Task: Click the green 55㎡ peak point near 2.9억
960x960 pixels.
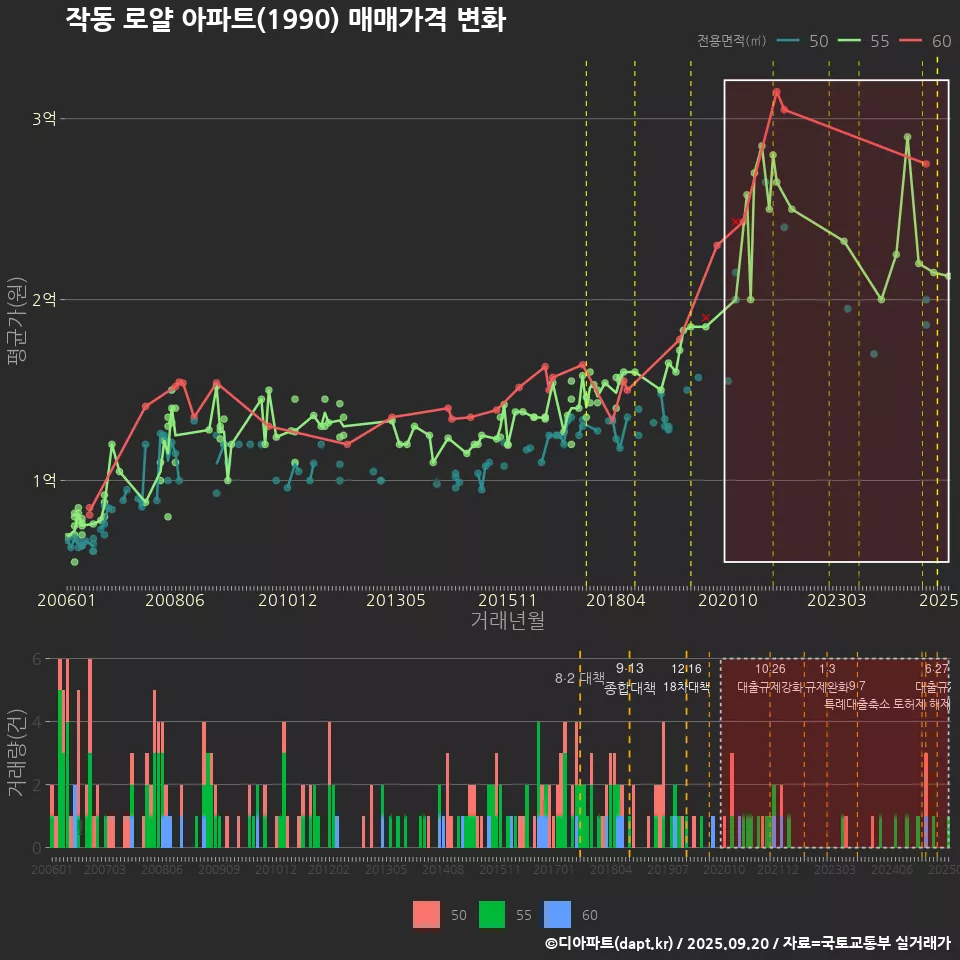Action: click(907, 137)
